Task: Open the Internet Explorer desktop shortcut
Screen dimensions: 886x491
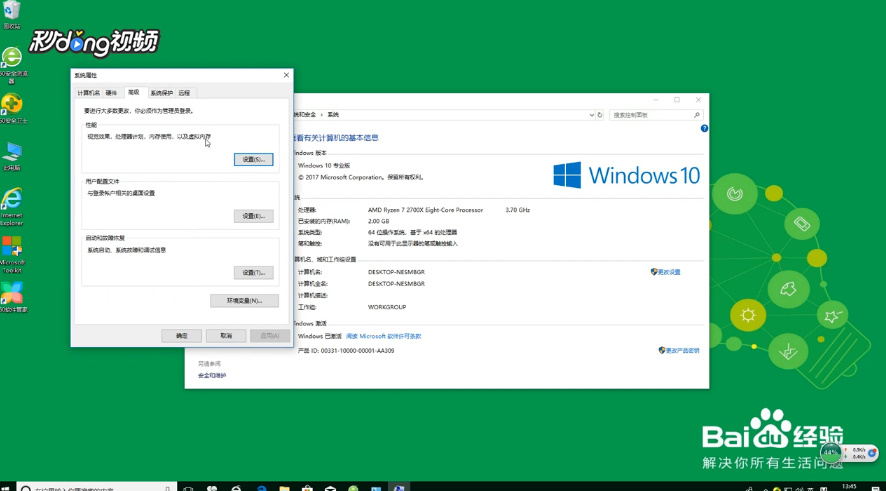Action: tap(12, 206)
